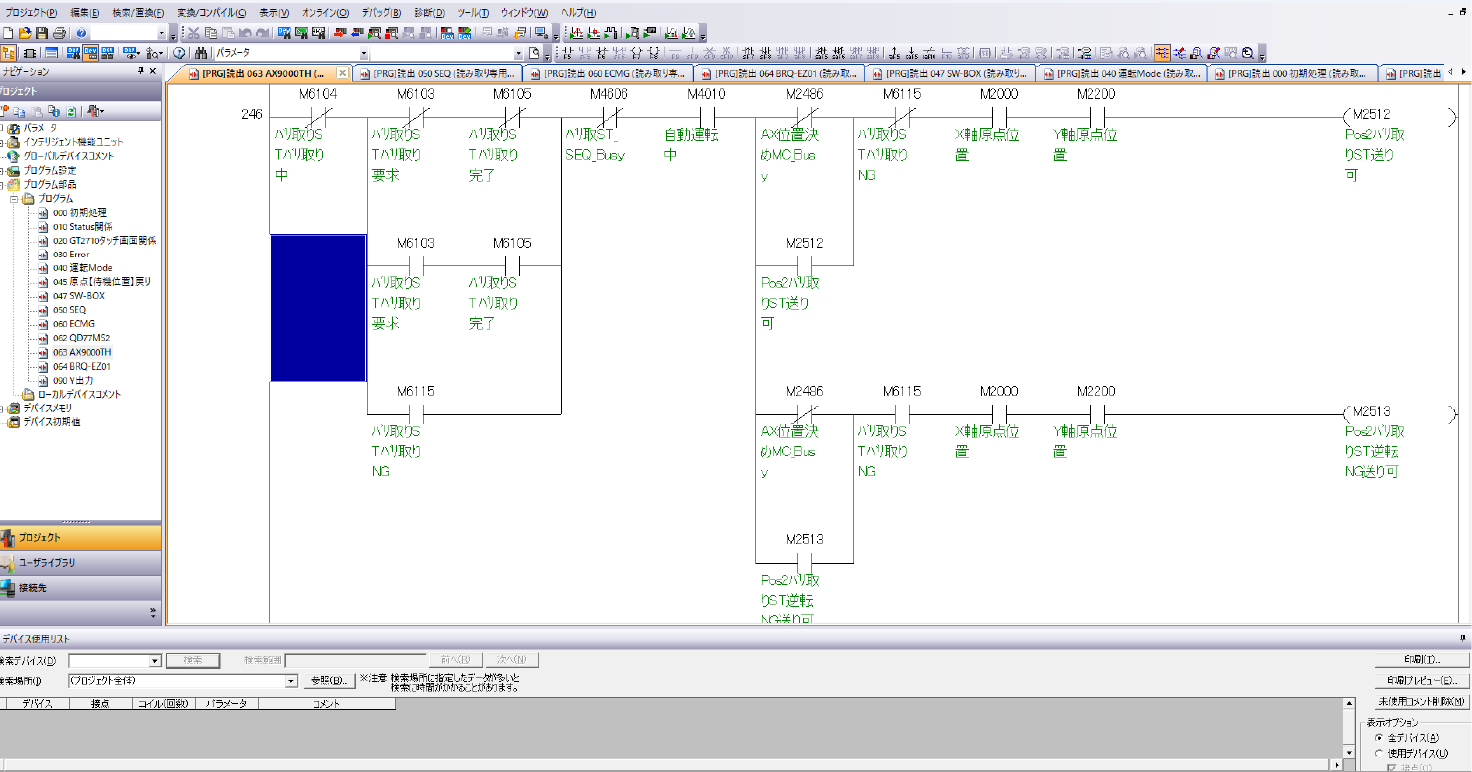This screenshot has width=1472, height=772.
Task: Open the Print icon in toolbar
Action: (x=58, y=33)
